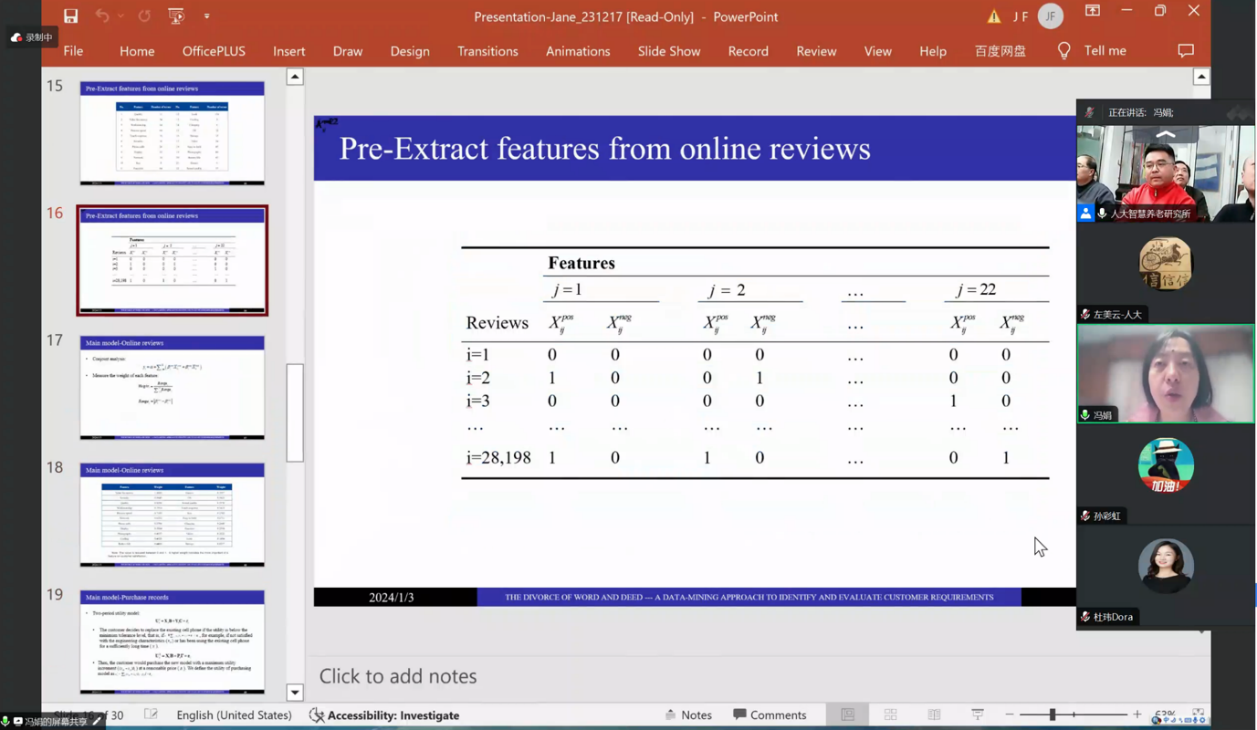
Task: Click the Normal view icon in status bar
Action: coord(847,715)
